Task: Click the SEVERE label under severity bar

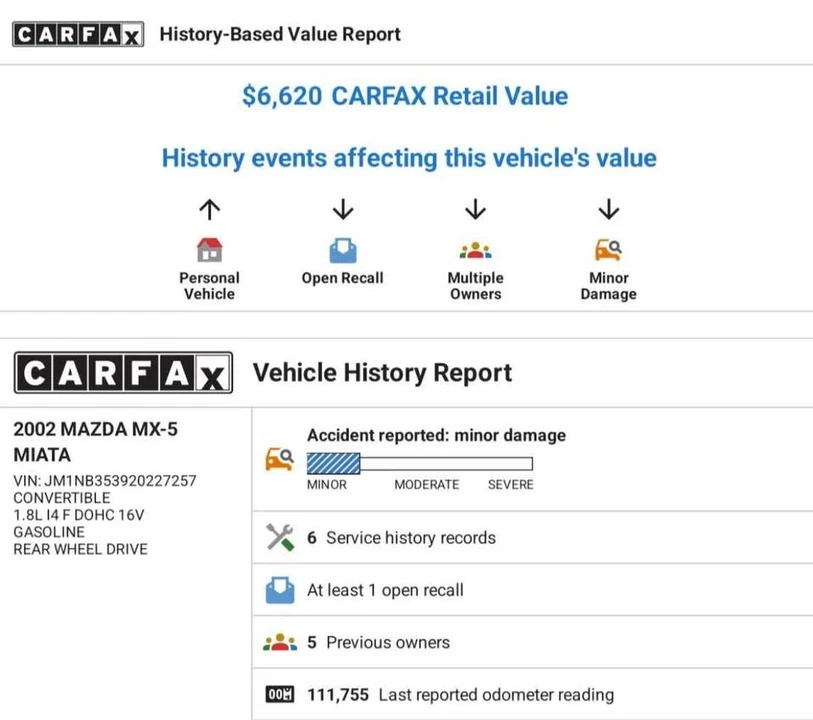Action: coord(511,485)
